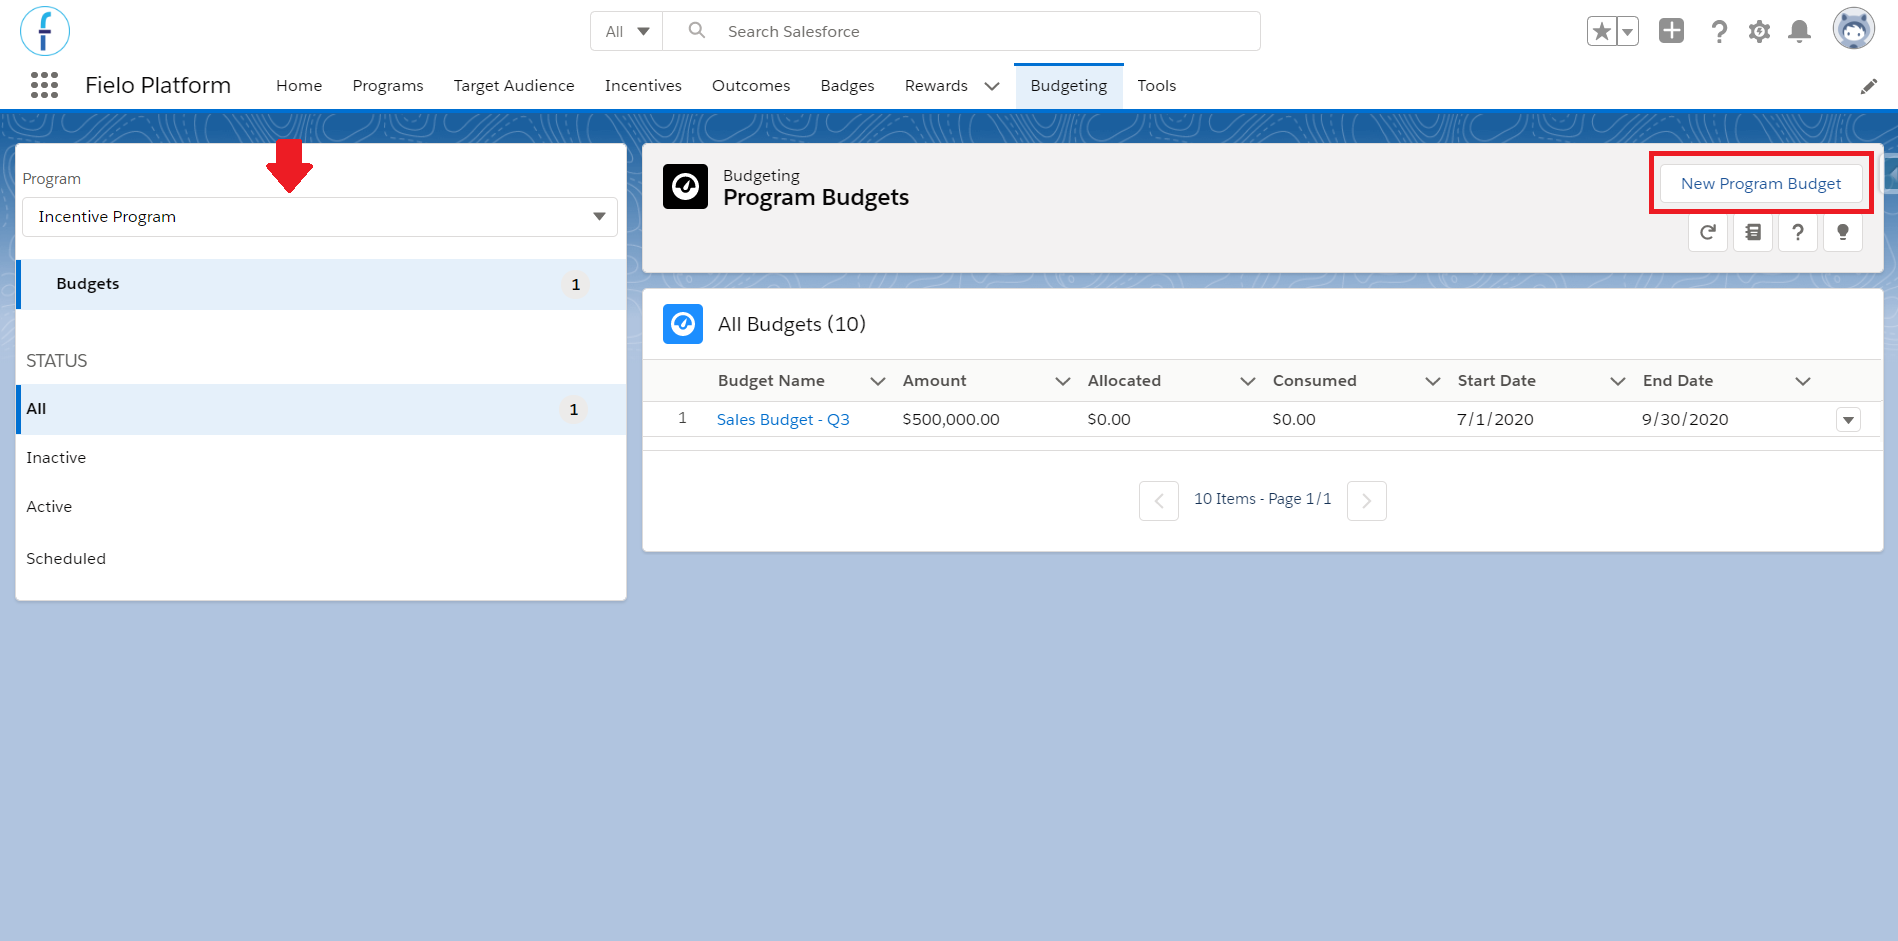Click the Consumed column header

(1314, 381)
